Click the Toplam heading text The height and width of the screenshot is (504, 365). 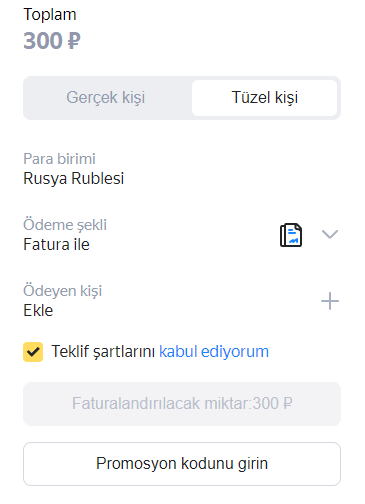click(x=50, y=15)
